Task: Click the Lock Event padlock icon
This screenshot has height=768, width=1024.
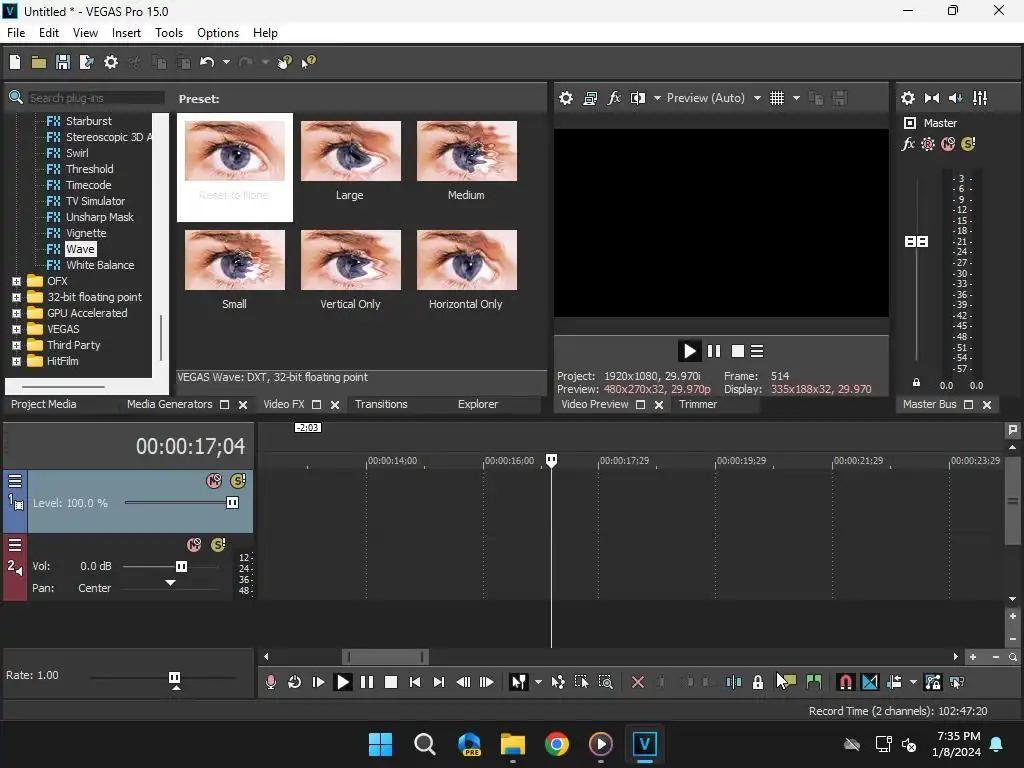Action: click(x=758, y=682)
